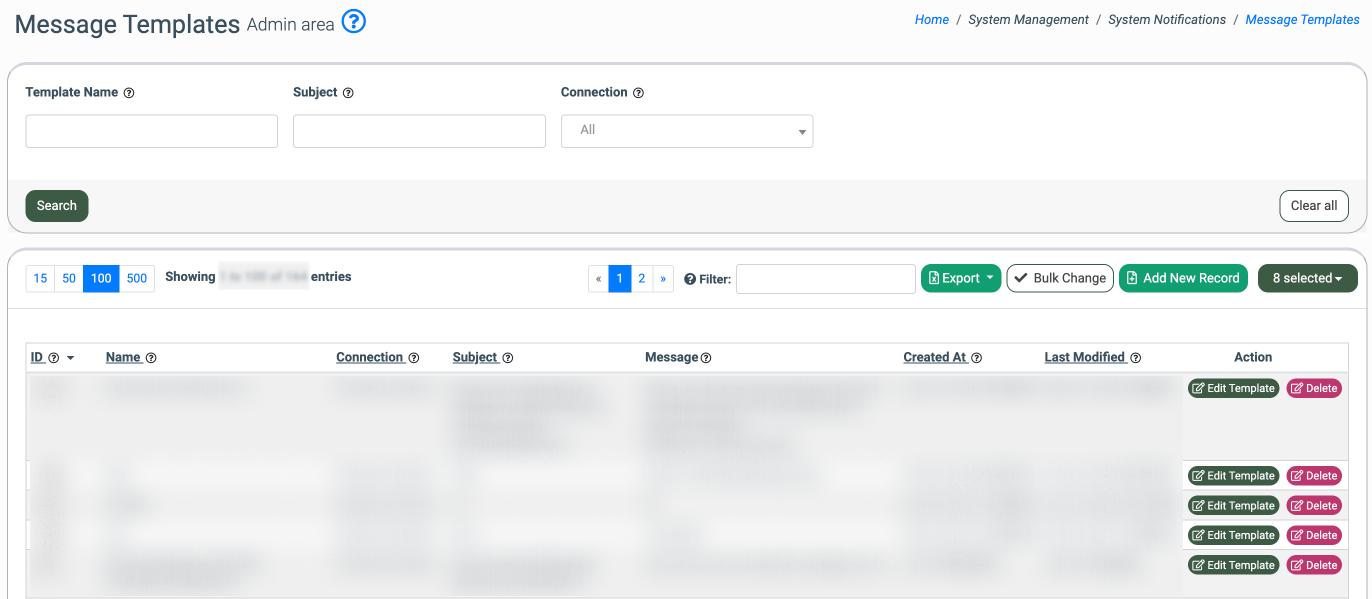
Task: Click the help icon in Created At column header
Action: (x=976, y=358)
